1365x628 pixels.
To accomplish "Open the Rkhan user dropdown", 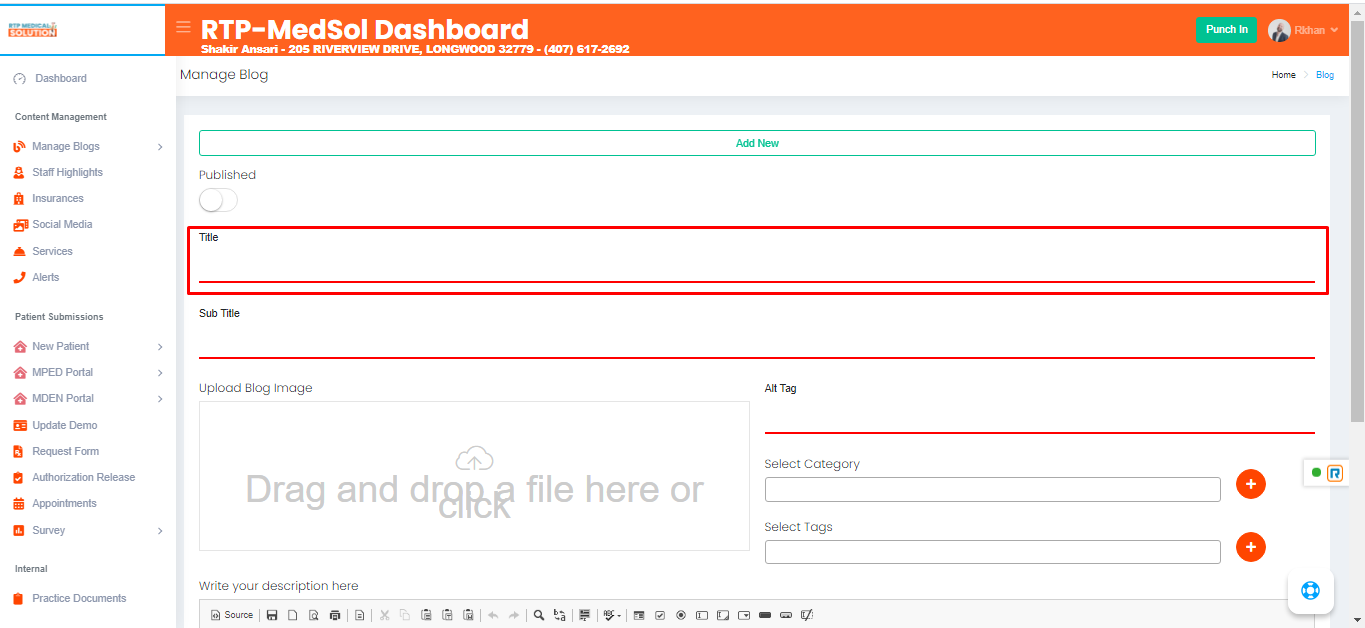I will pyautogui.click(x=1303, y=30).
